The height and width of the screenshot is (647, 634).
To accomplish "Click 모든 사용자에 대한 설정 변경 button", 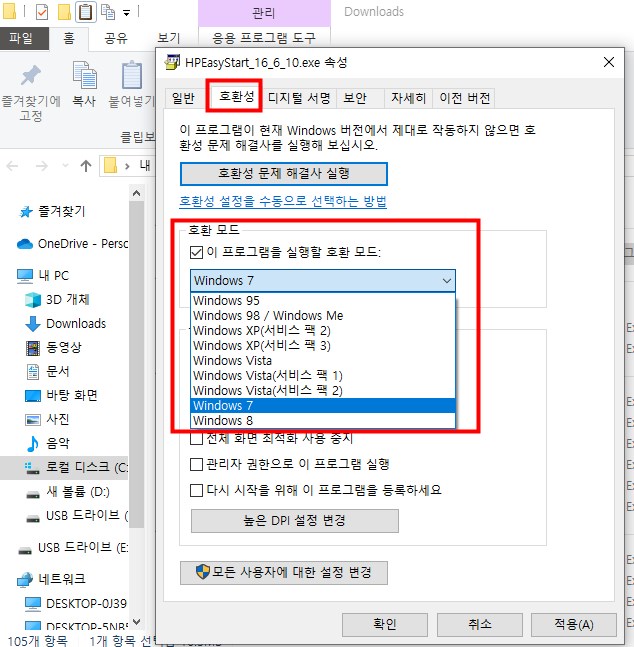I will pos(284,573).
